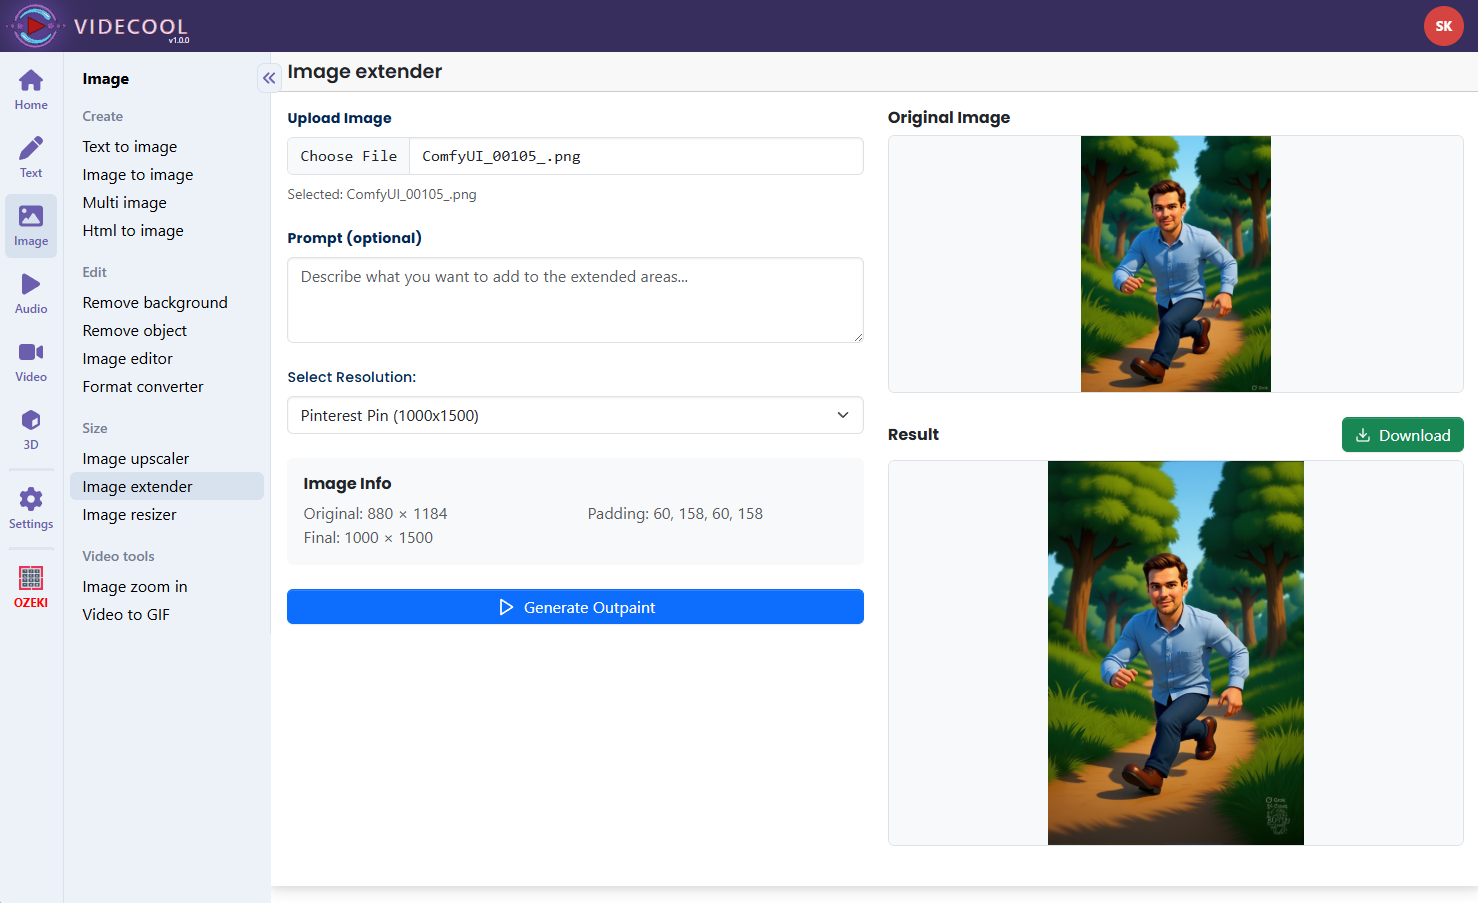The width and height of the screenshot is (1478, 903).
Task: Click the OZEKI icon in sidebar
Action: click(31, 586)
